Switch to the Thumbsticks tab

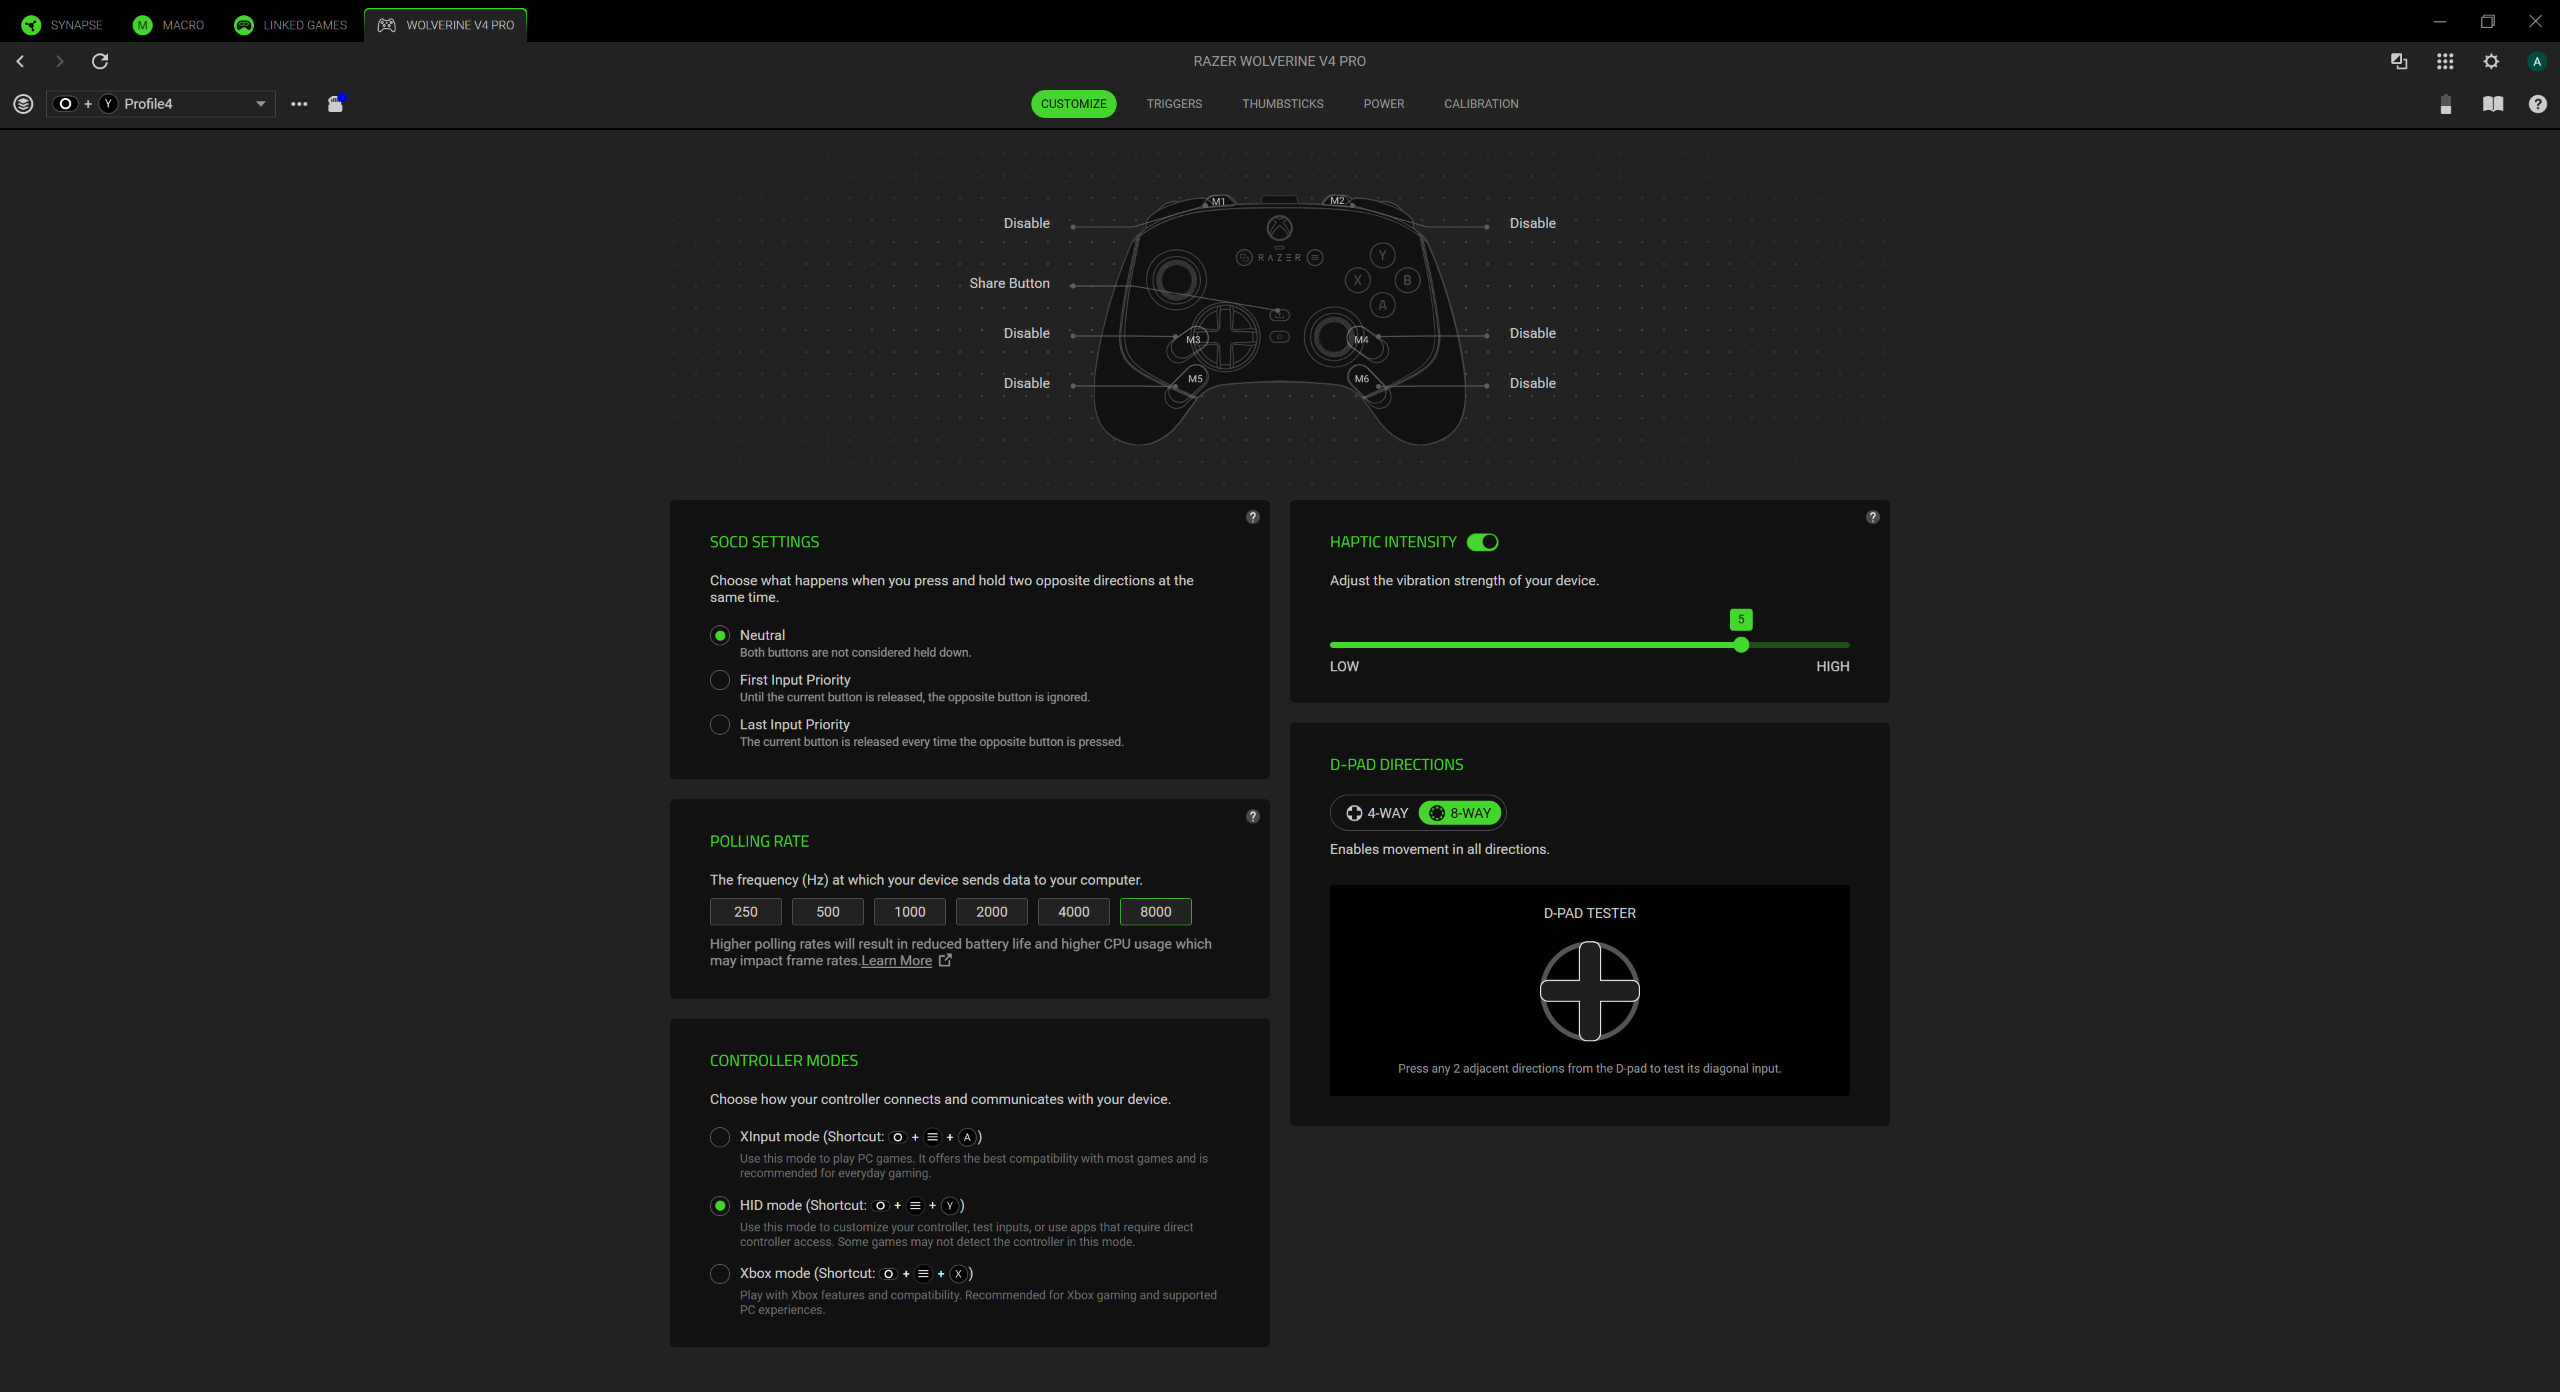click(1282, 104)
